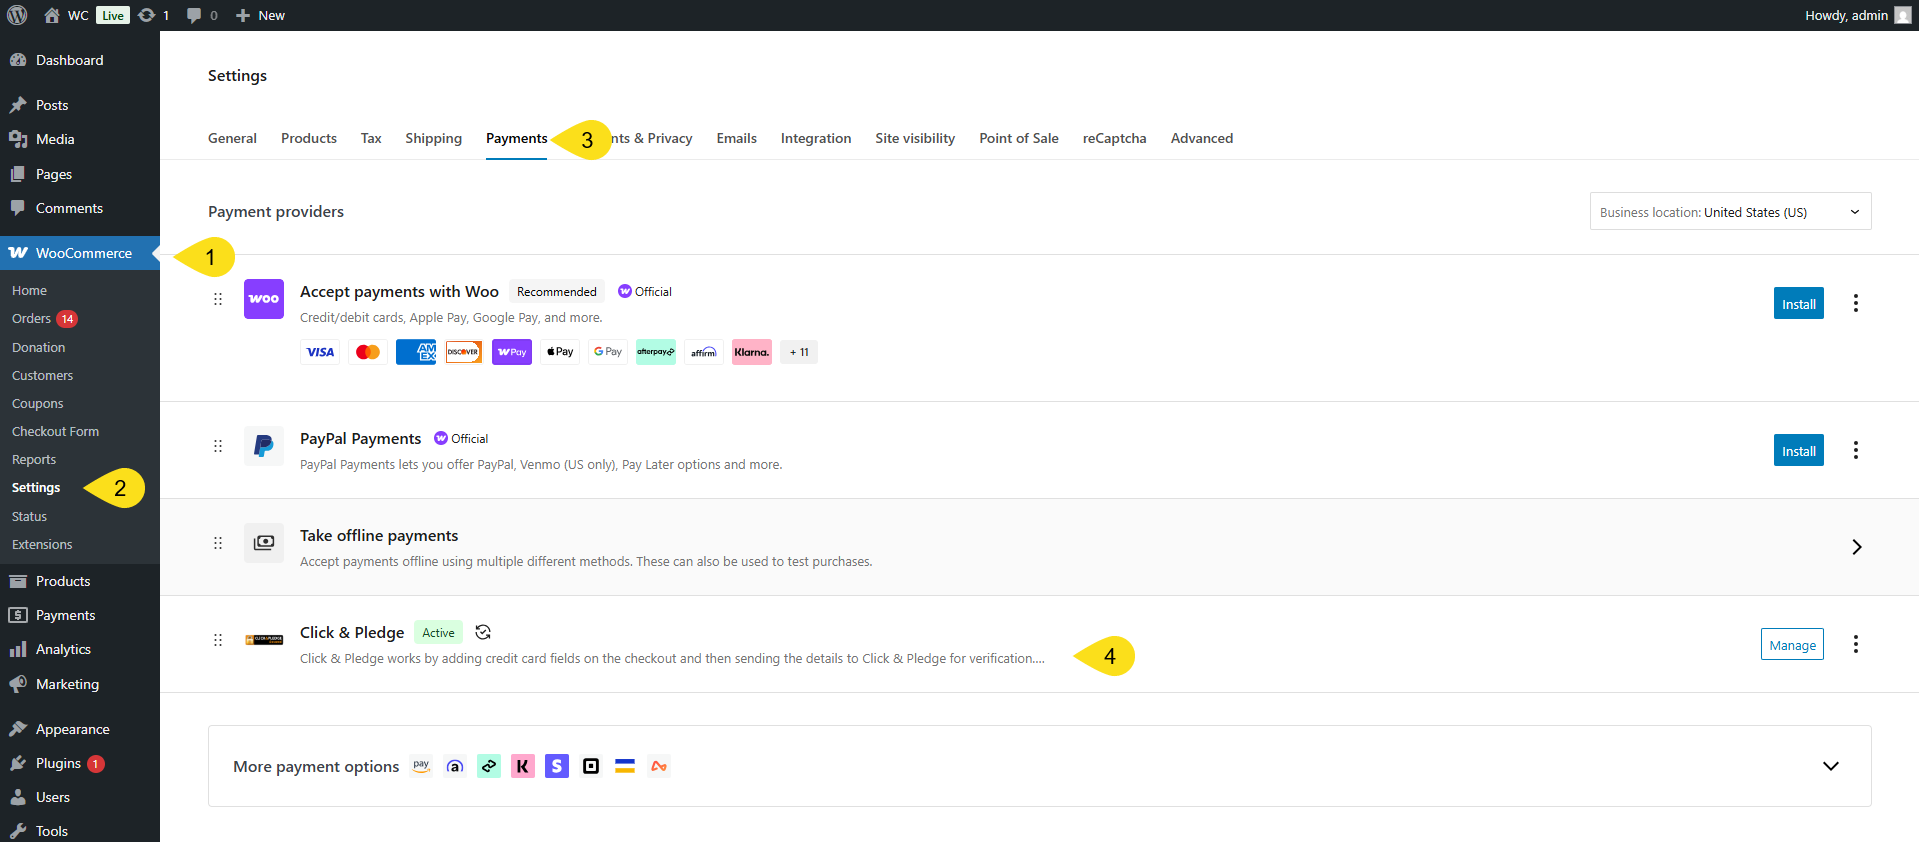This screenshot has width=1919, height=842.
Task: Expand More payment options chevron
Action: [x=1831, y=766]
